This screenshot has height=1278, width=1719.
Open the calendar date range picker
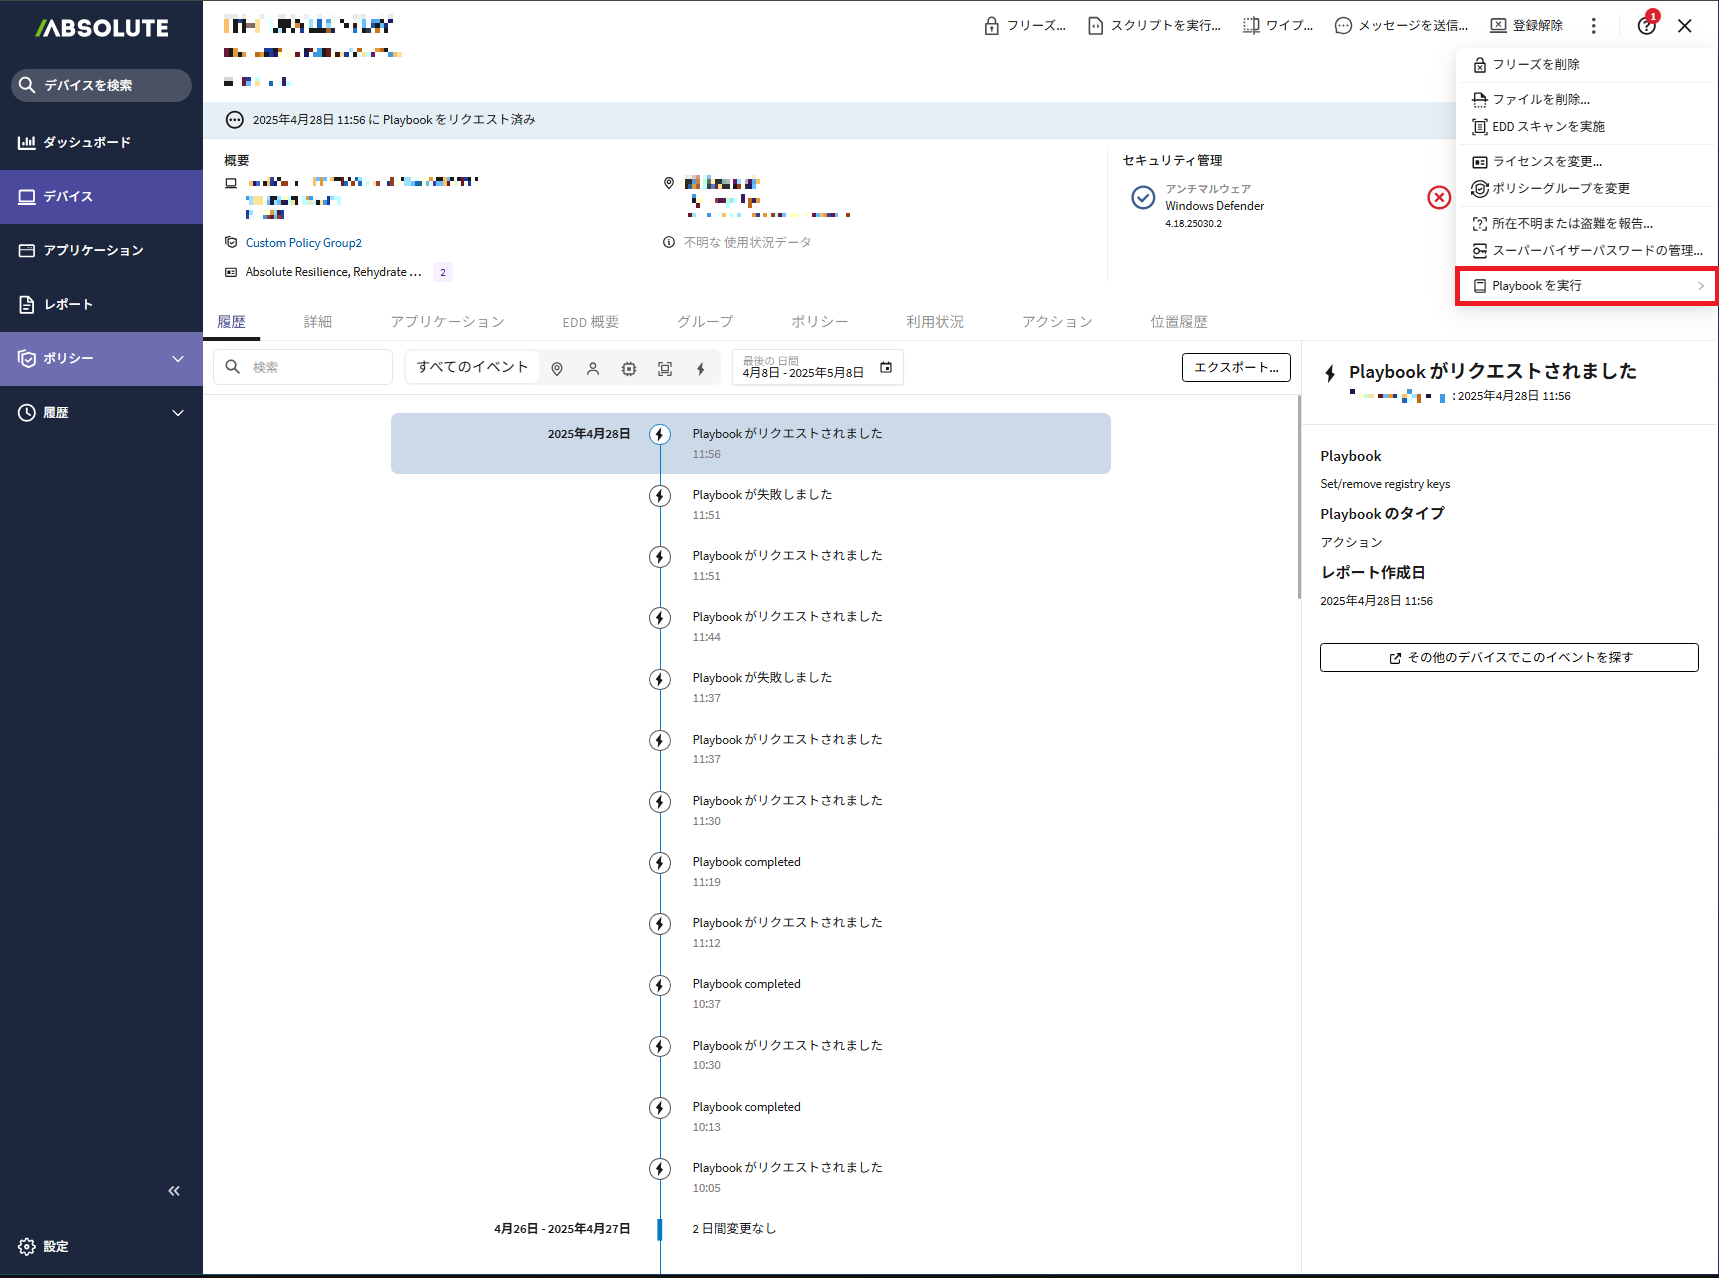[886, 368]
